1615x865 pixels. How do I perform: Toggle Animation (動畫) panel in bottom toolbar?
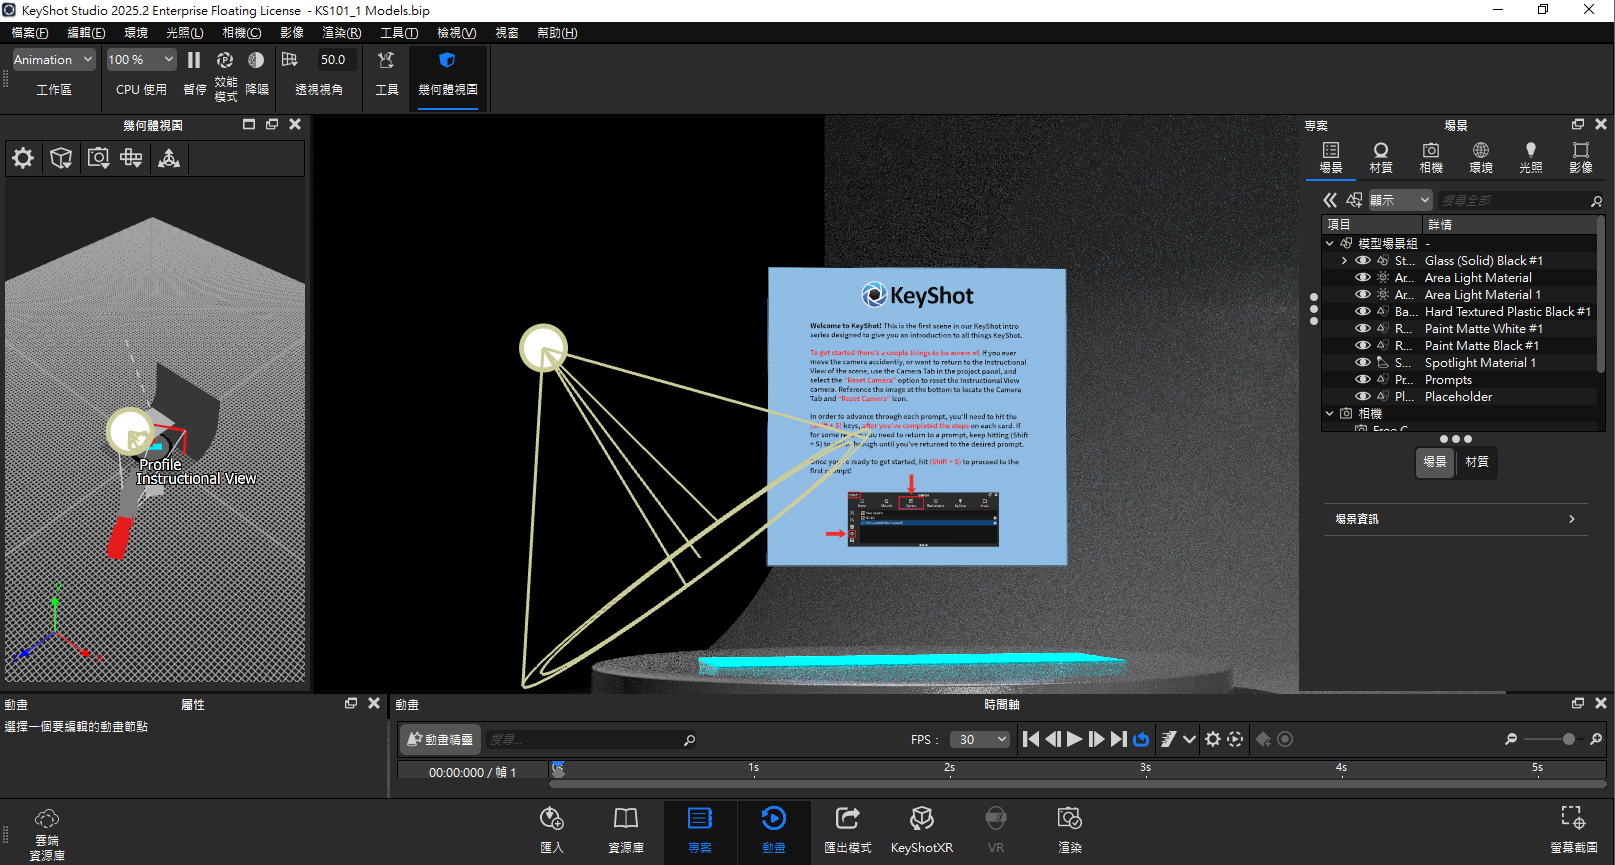point(774,830)
